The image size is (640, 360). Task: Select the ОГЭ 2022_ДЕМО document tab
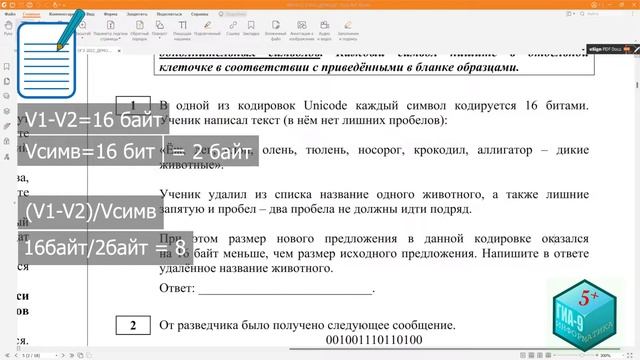(96, 51)
